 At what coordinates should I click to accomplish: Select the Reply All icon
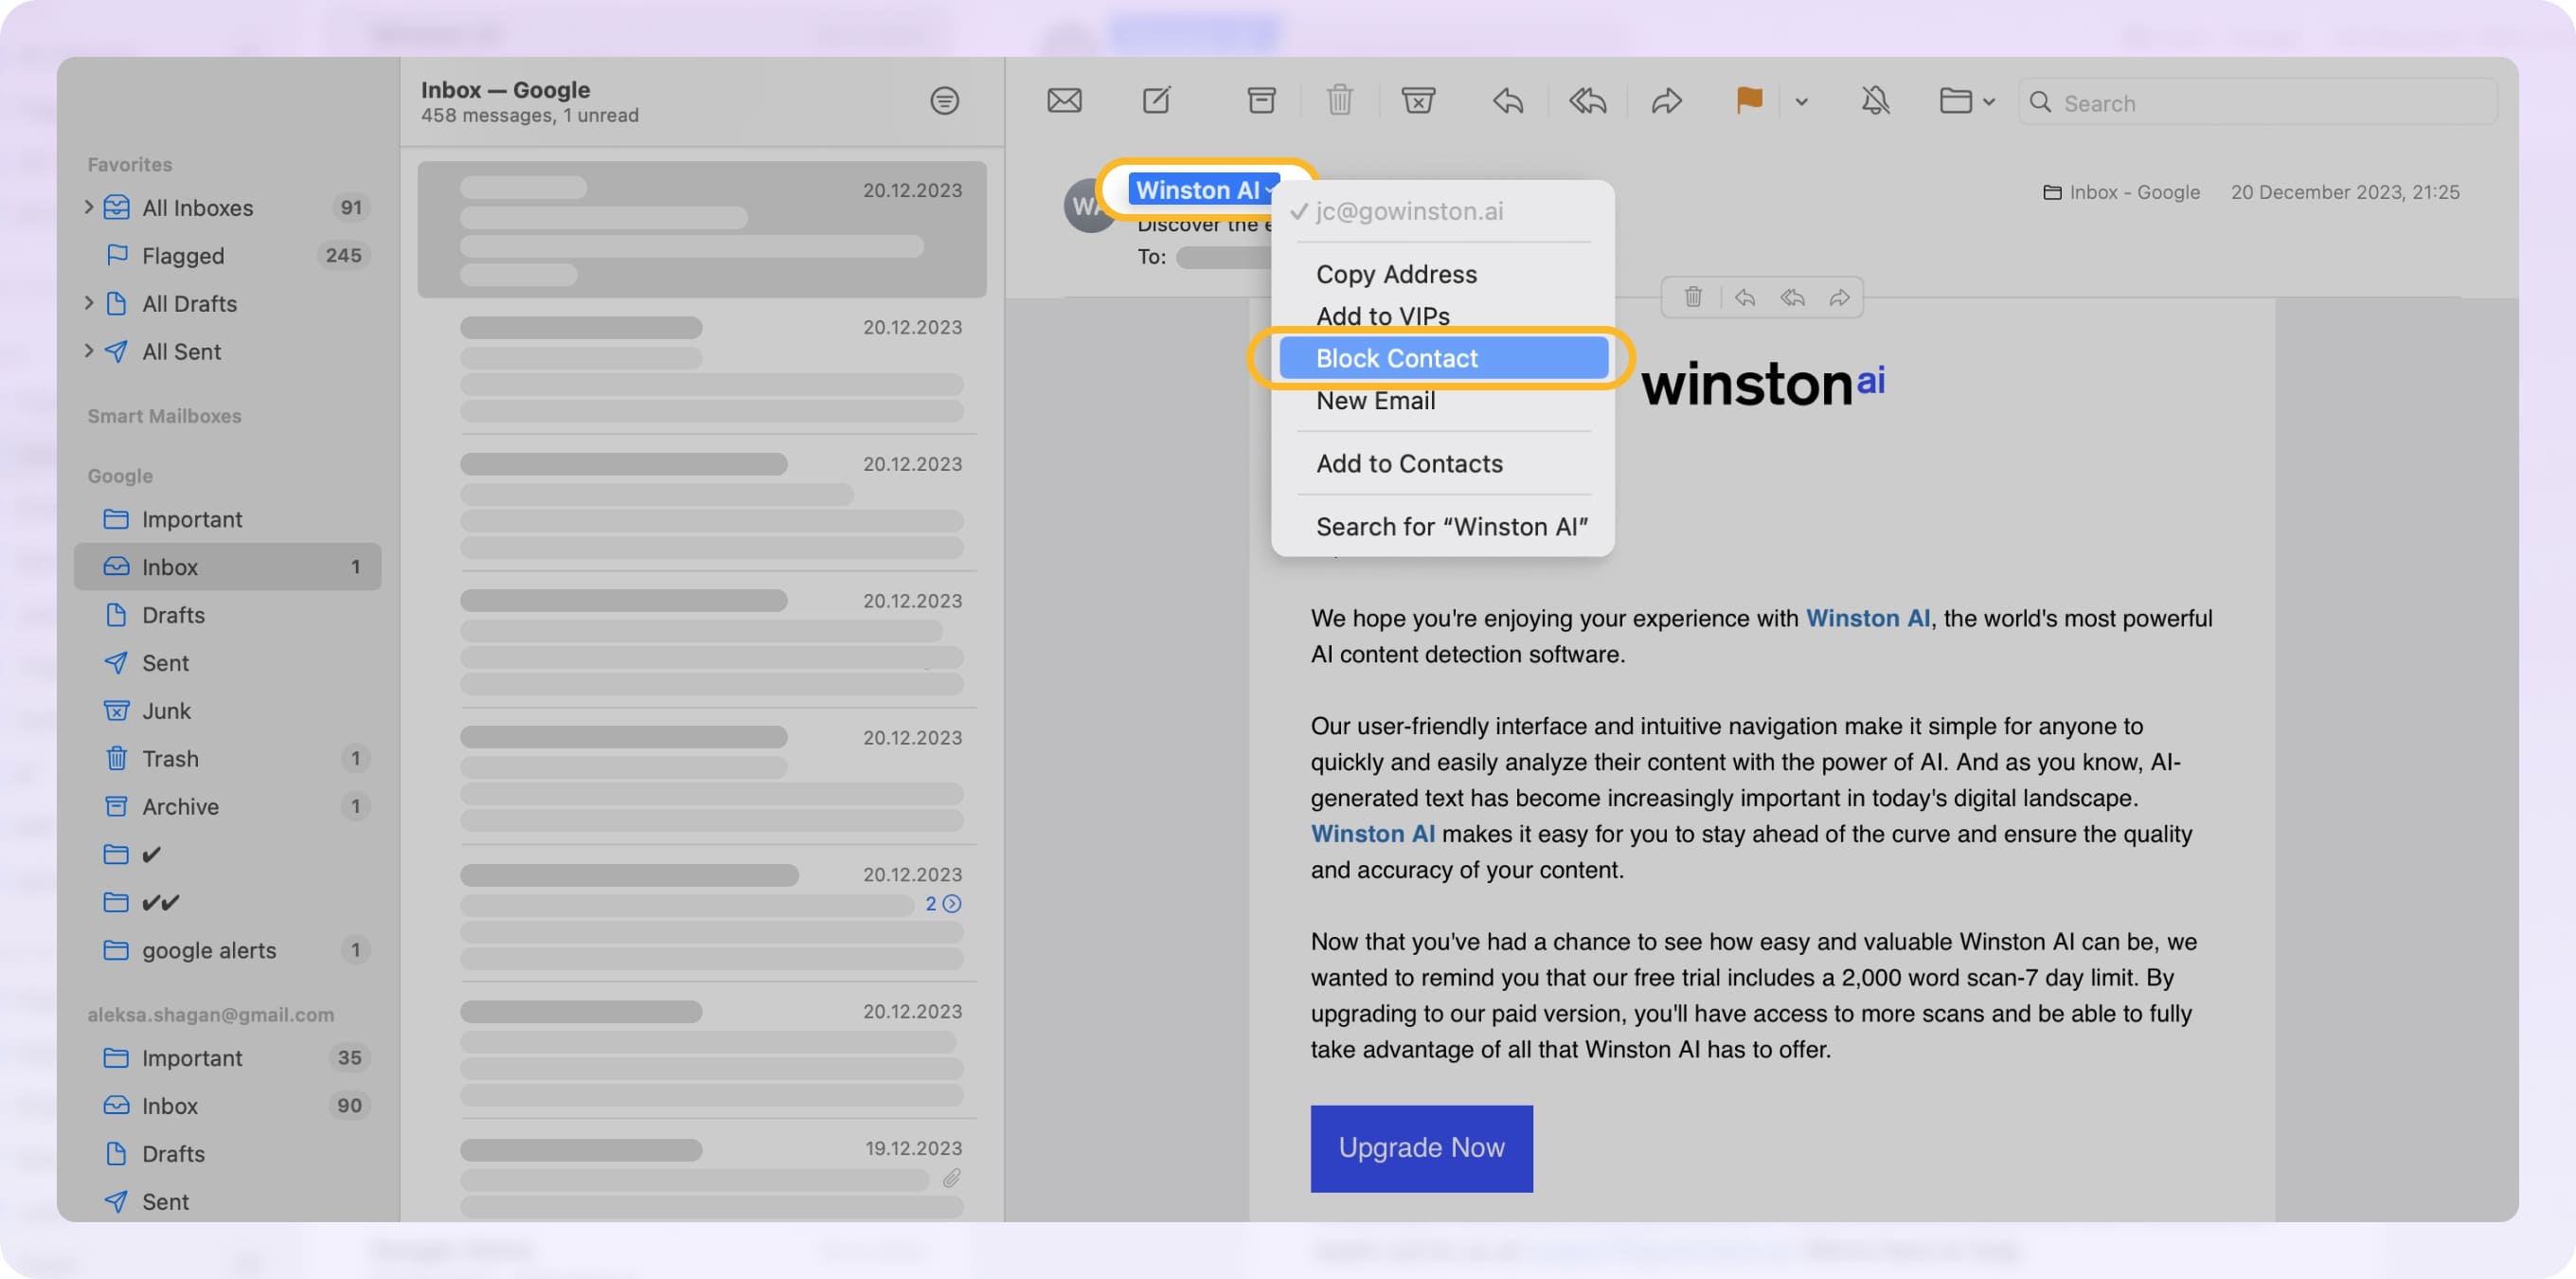tap(1586, 100)
